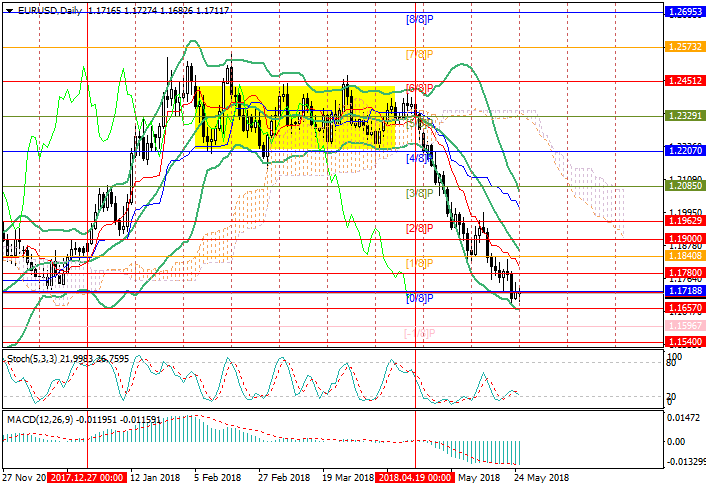Click the [0/8]P level label

click(418, 299)
